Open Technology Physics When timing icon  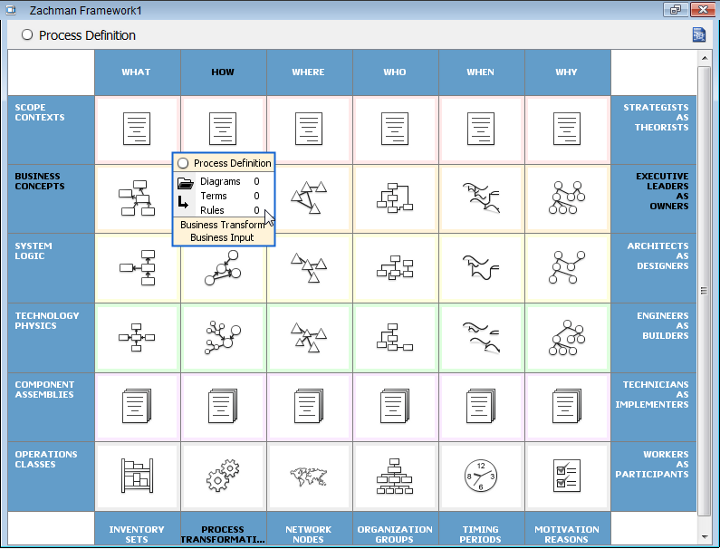click(x=481, y=337)
